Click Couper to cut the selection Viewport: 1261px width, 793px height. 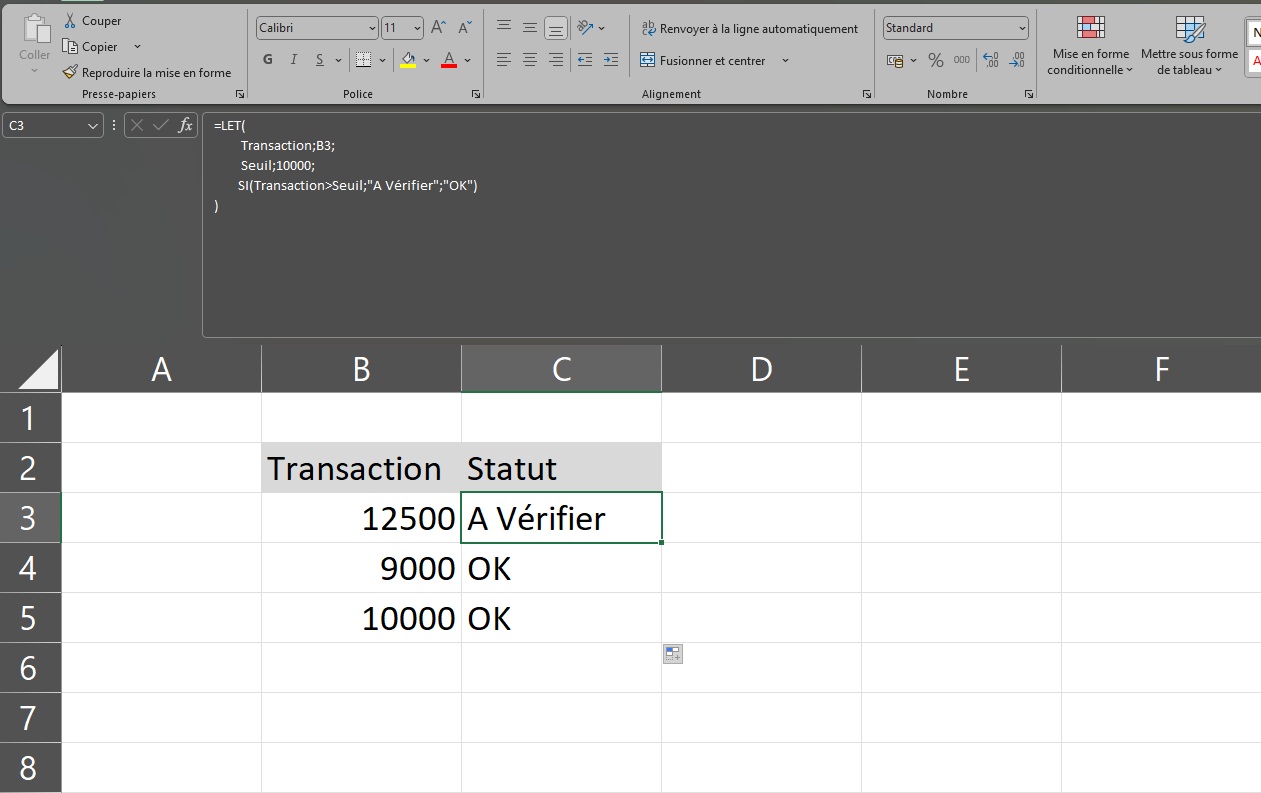tap(92, 20)
